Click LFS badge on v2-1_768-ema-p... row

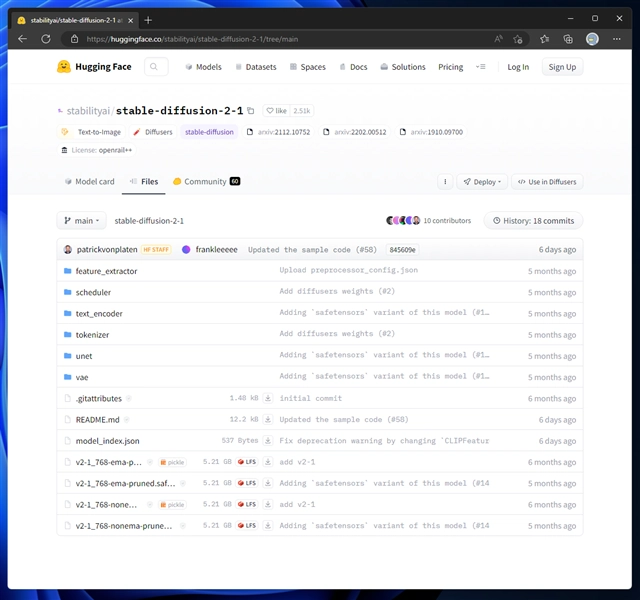(247, 462)
